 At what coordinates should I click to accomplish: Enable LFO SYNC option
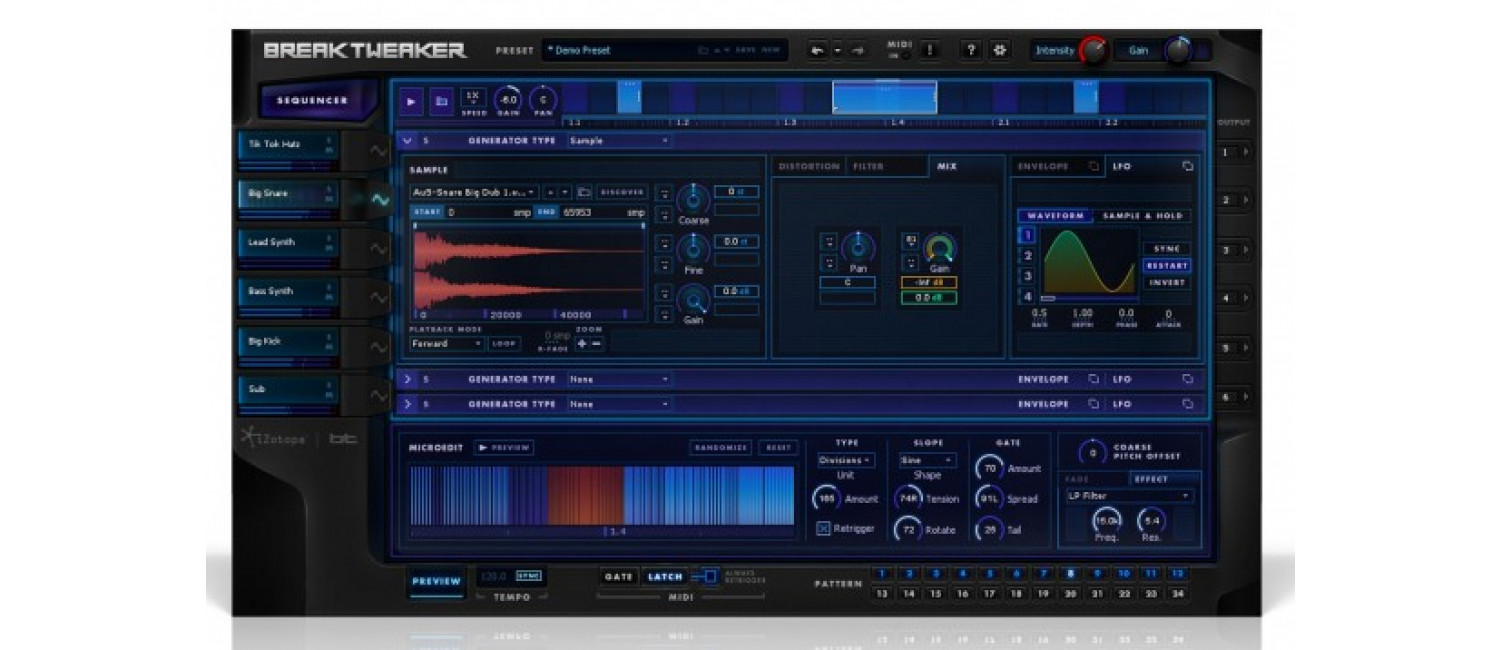(1166, 248)
